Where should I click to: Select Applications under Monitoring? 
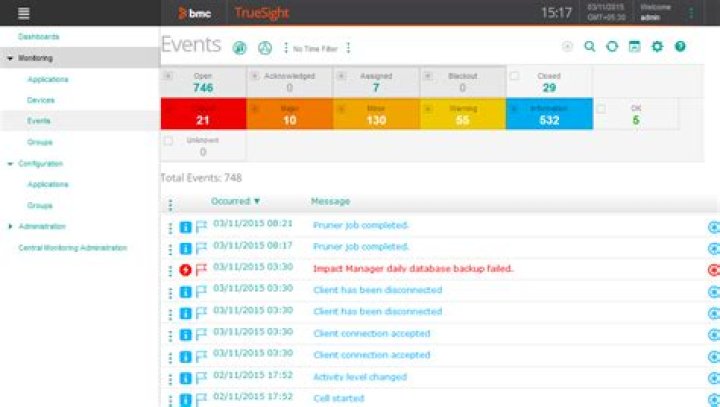point(48,79)
